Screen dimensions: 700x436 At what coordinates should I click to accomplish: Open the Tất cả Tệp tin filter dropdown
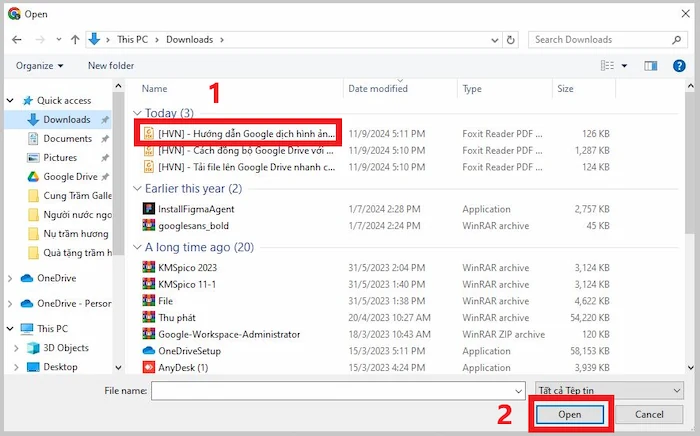609,390
